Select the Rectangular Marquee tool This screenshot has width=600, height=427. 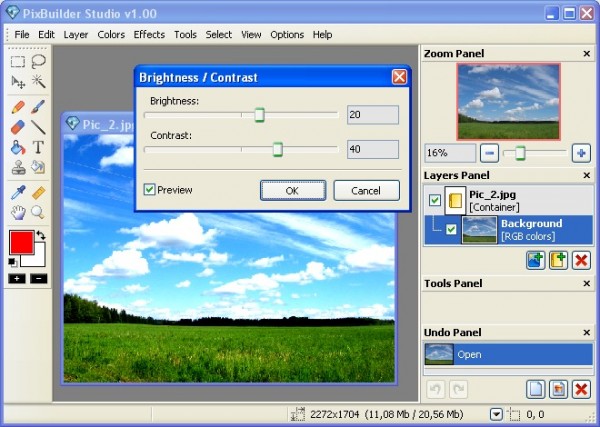18,62
